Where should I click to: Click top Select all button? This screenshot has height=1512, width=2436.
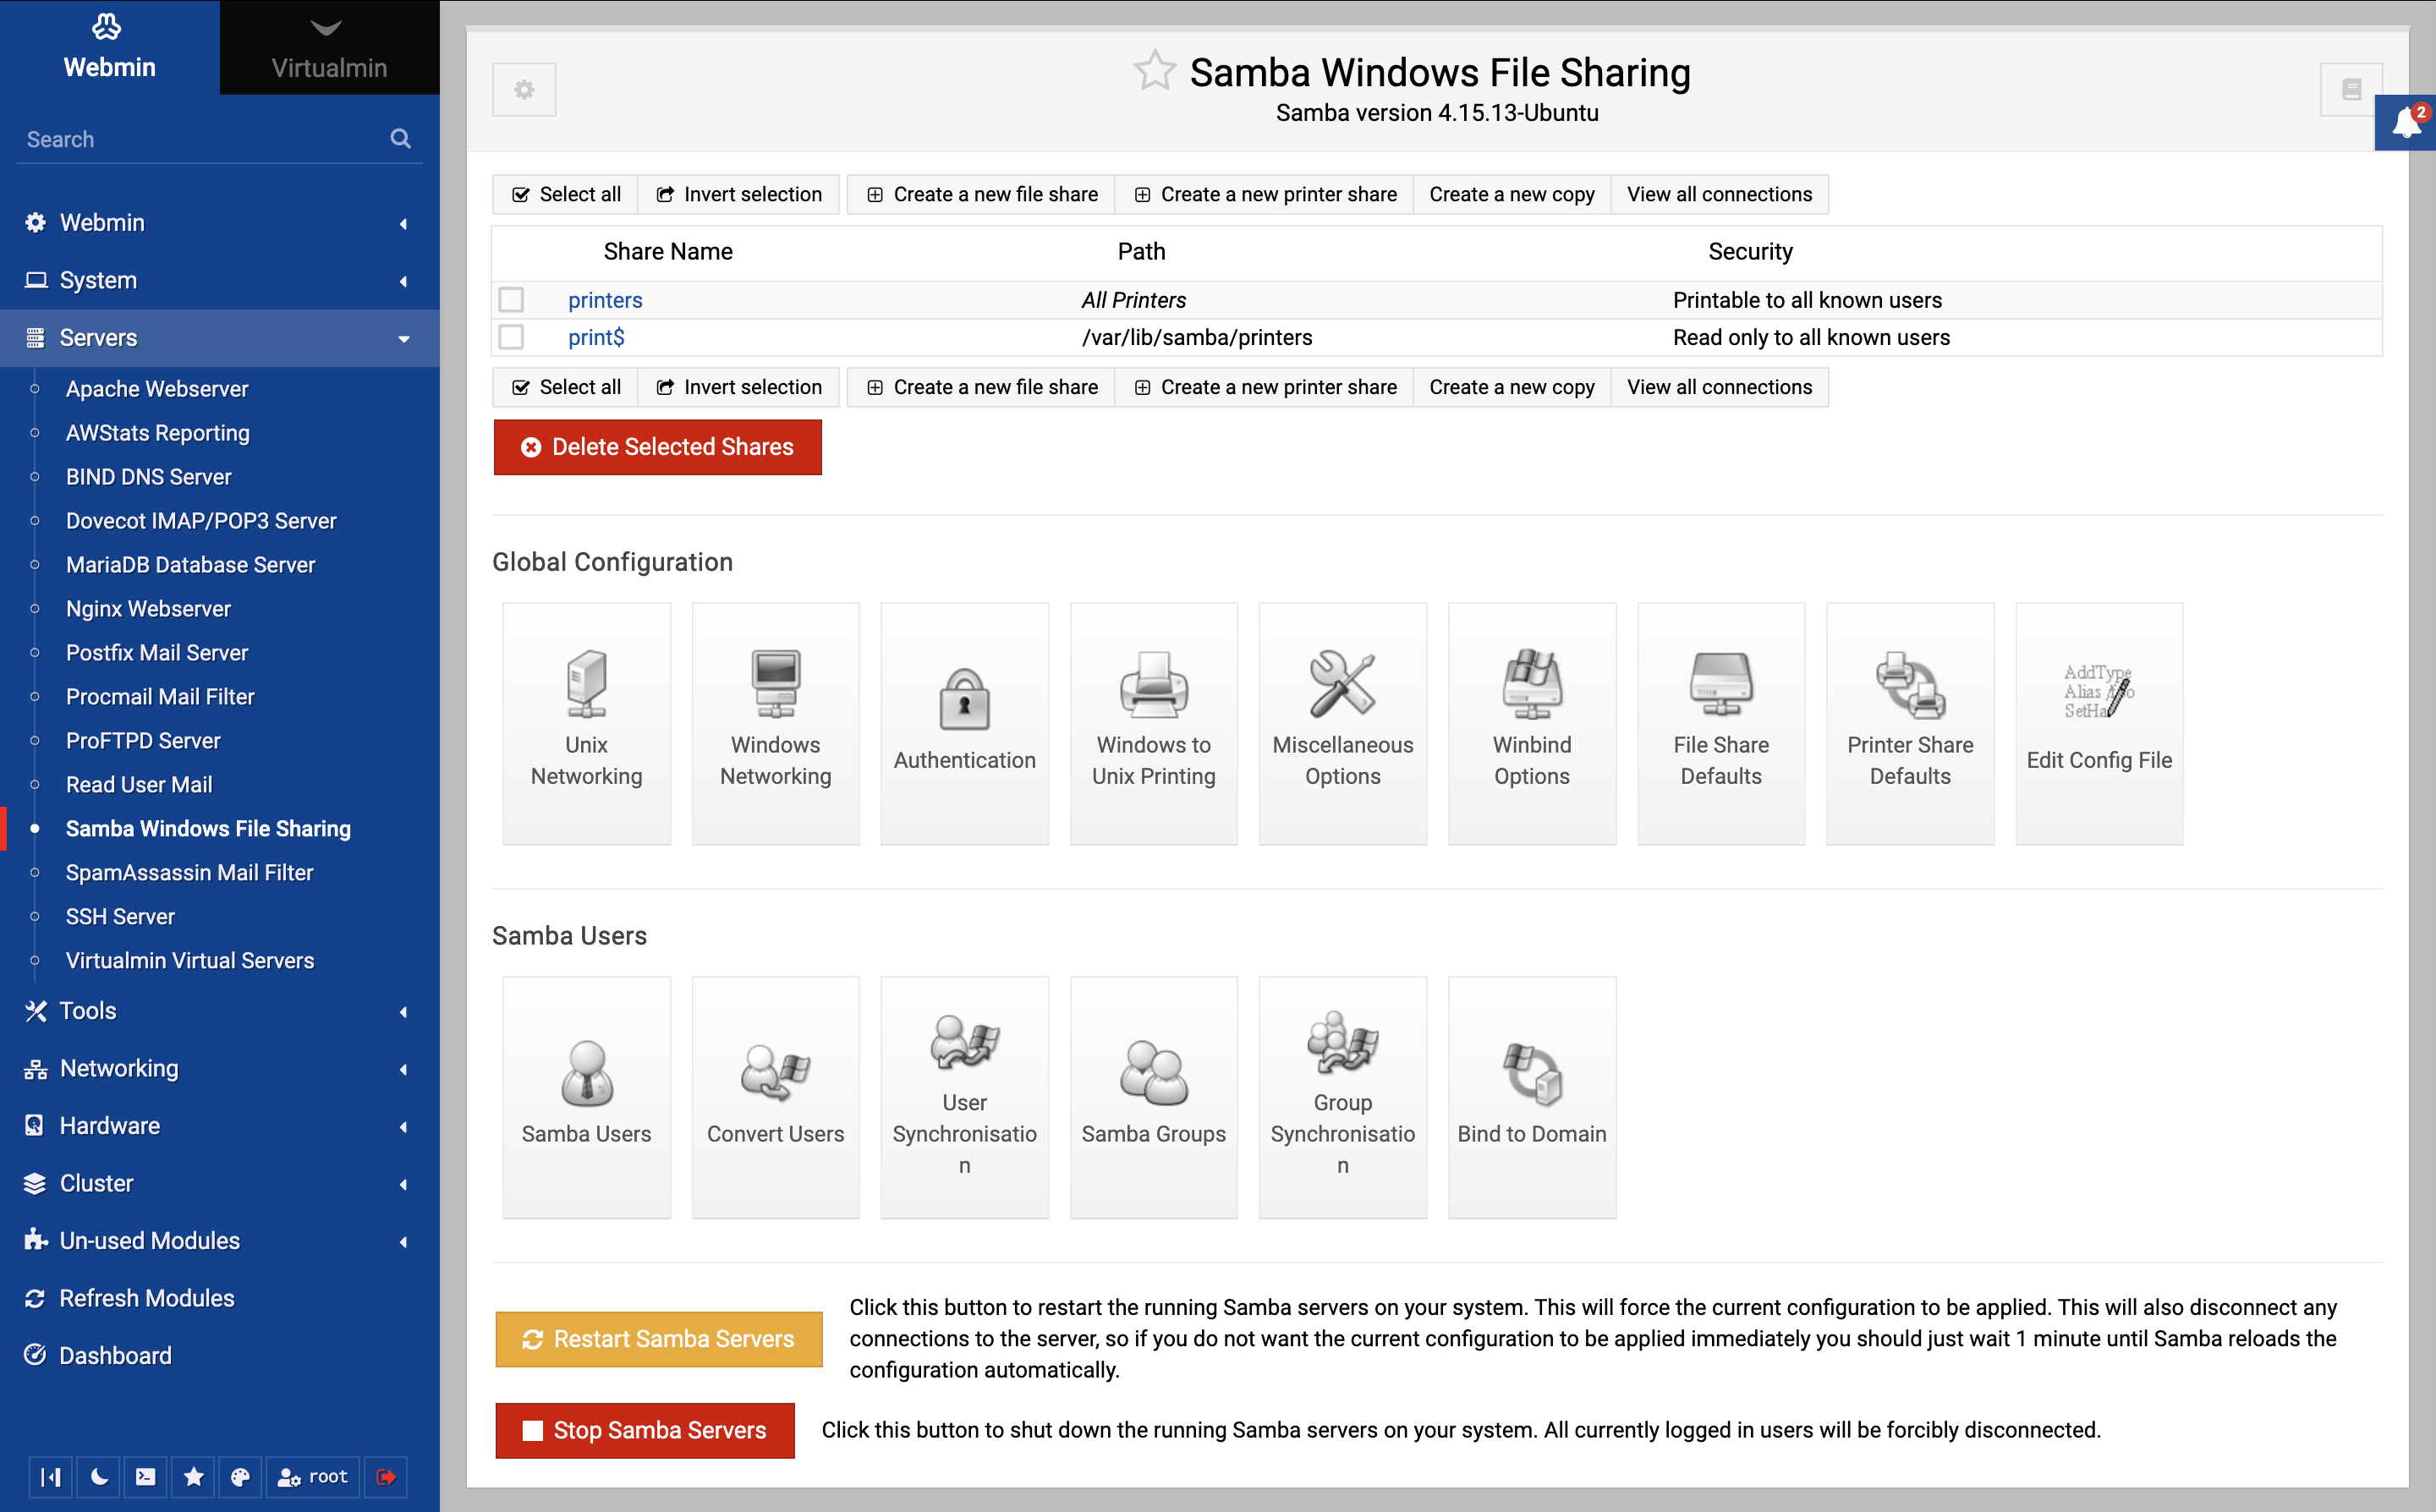point(566,194)
